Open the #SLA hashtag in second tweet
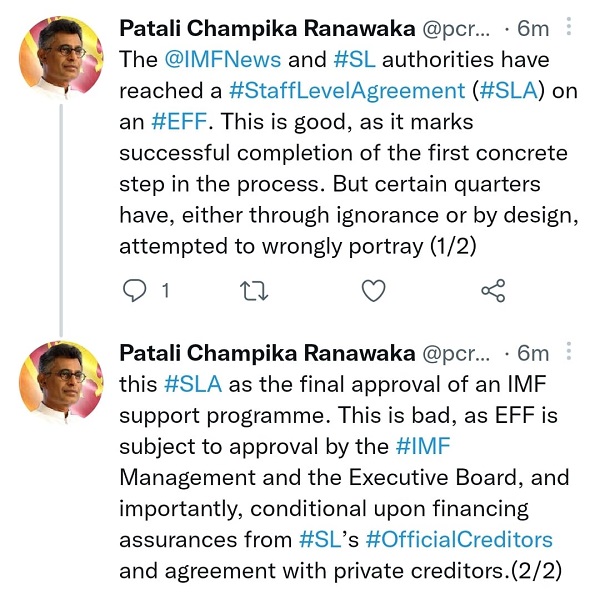The height and width of the screenshot is (595, 600). [x=193, y=384]
